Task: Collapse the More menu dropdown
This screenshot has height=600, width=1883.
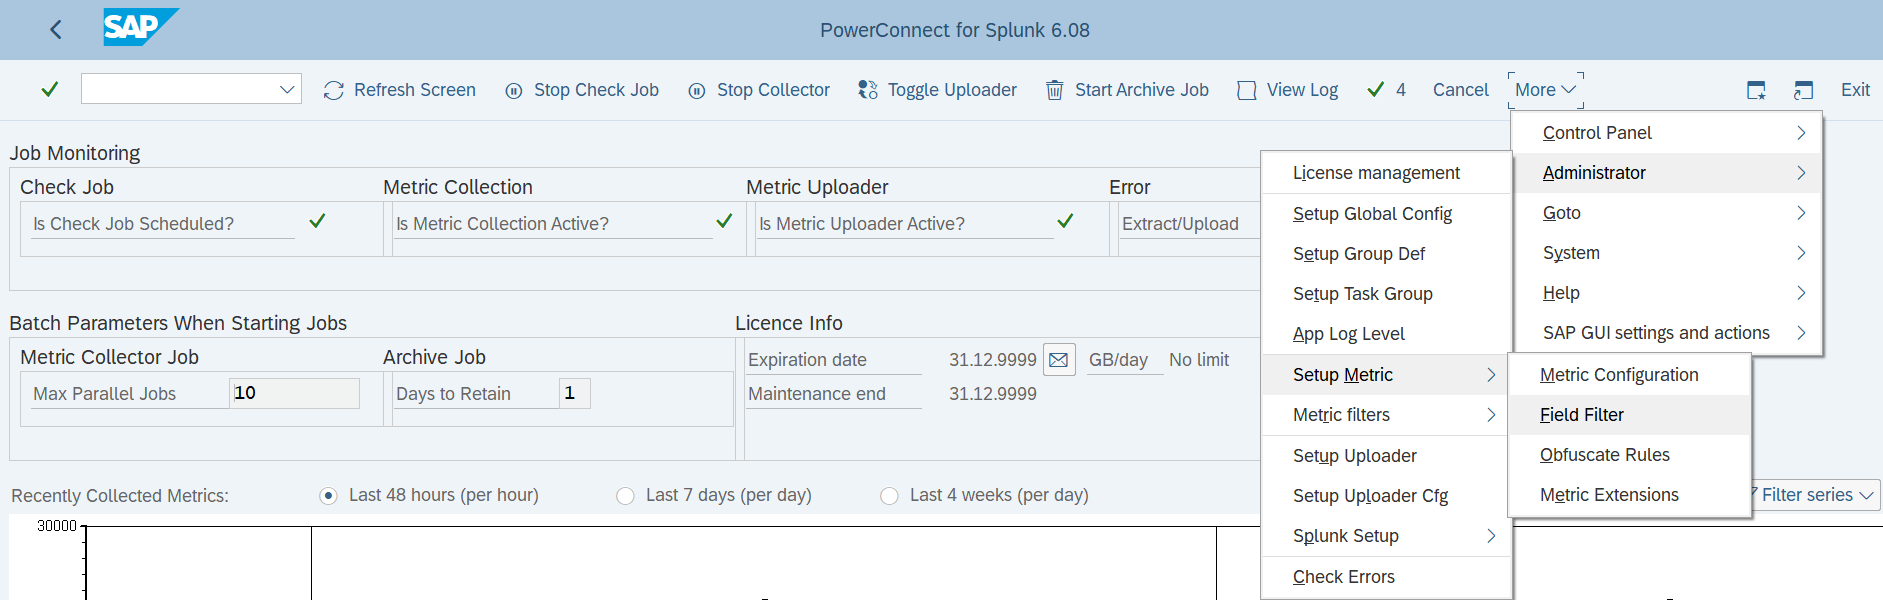Action: coord(1545,90)
